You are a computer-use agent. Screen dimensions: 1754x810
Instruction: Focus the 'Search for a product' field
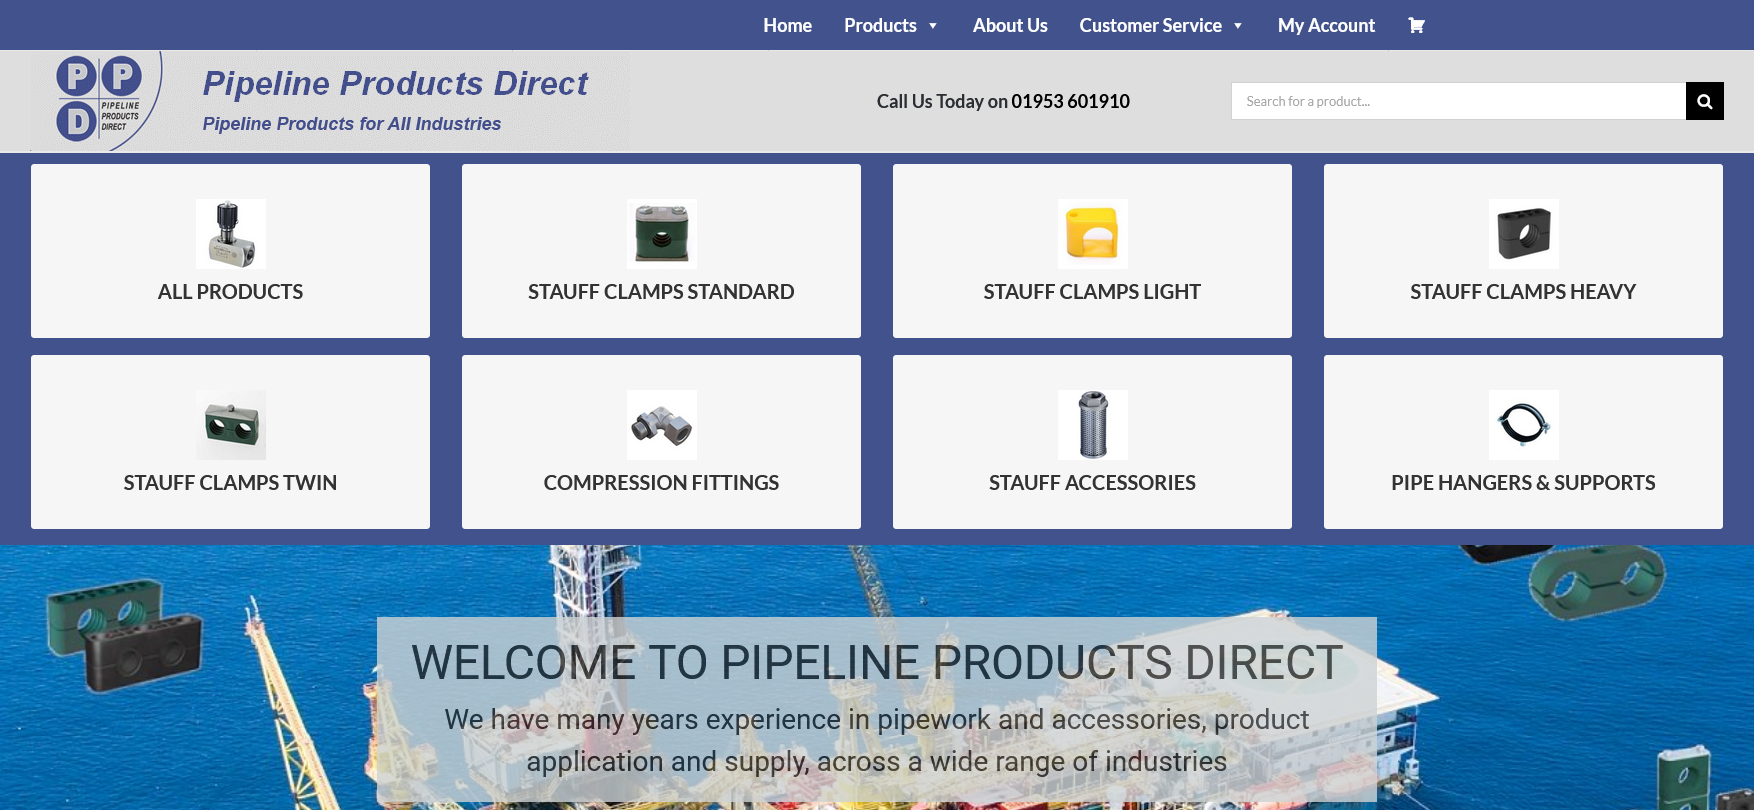[1458, 101]
